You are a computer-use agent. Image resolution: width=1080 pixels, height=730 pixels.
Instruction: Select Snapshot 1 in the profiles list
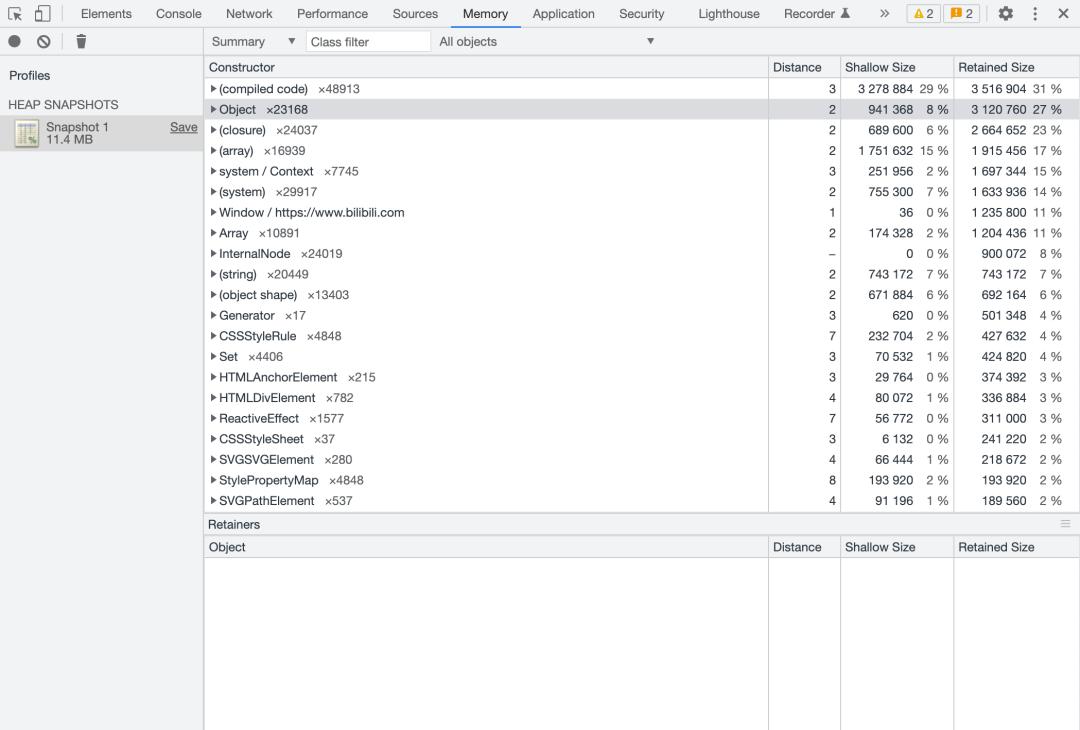(x=77, y=133)
